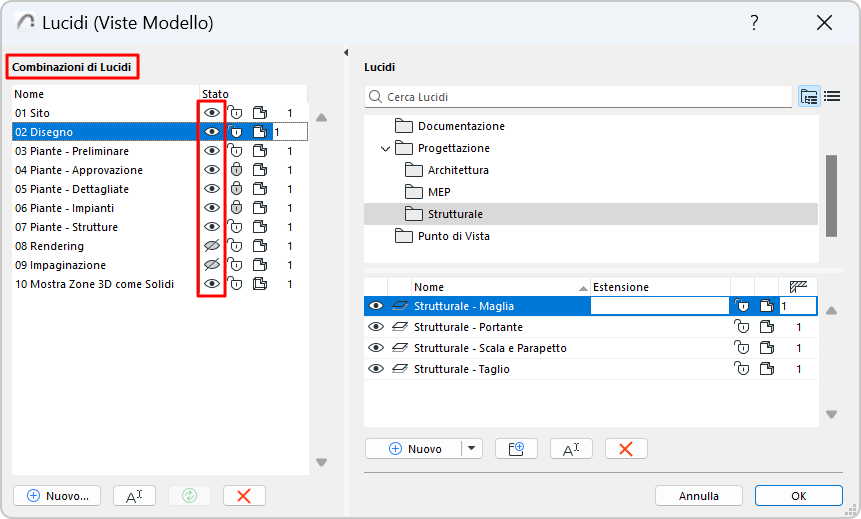861x519 pixels.
Task: Click the Cerca Lucidi search field
Action: pyautogui.click(x=580, y=97)
